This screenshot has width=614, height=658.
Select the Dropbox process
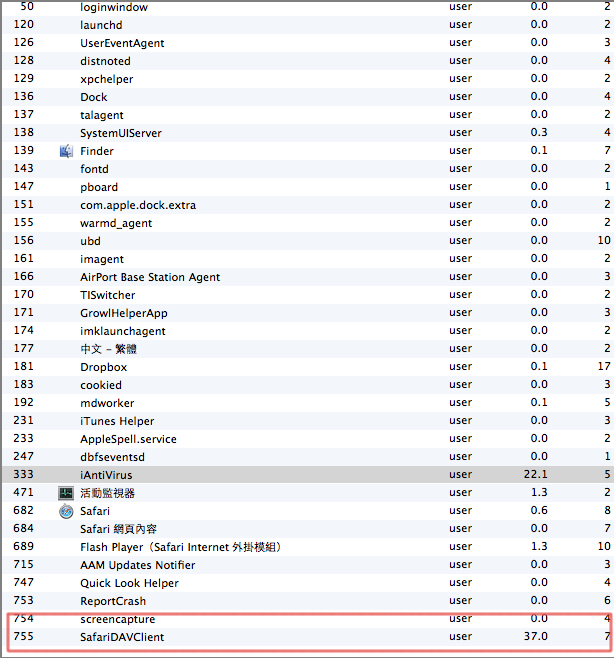coord(104,367)
